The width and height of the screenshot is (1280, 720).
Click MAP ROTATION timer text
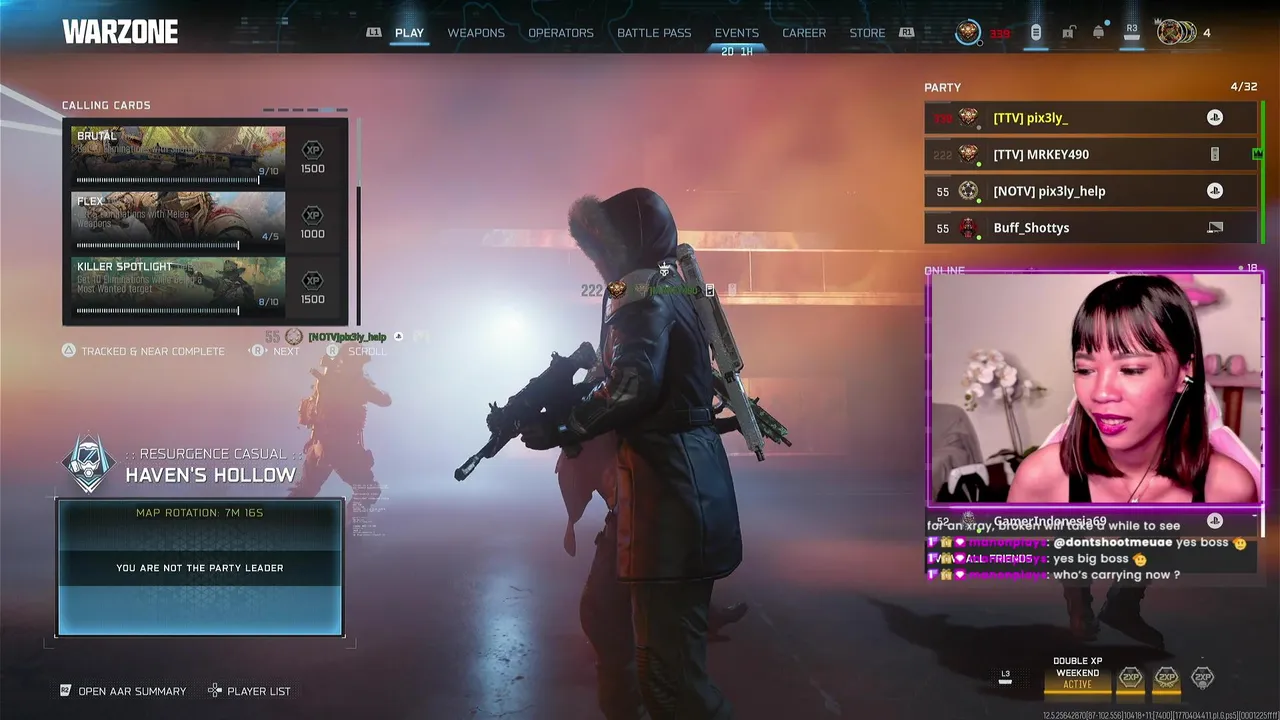coord(200,513)
